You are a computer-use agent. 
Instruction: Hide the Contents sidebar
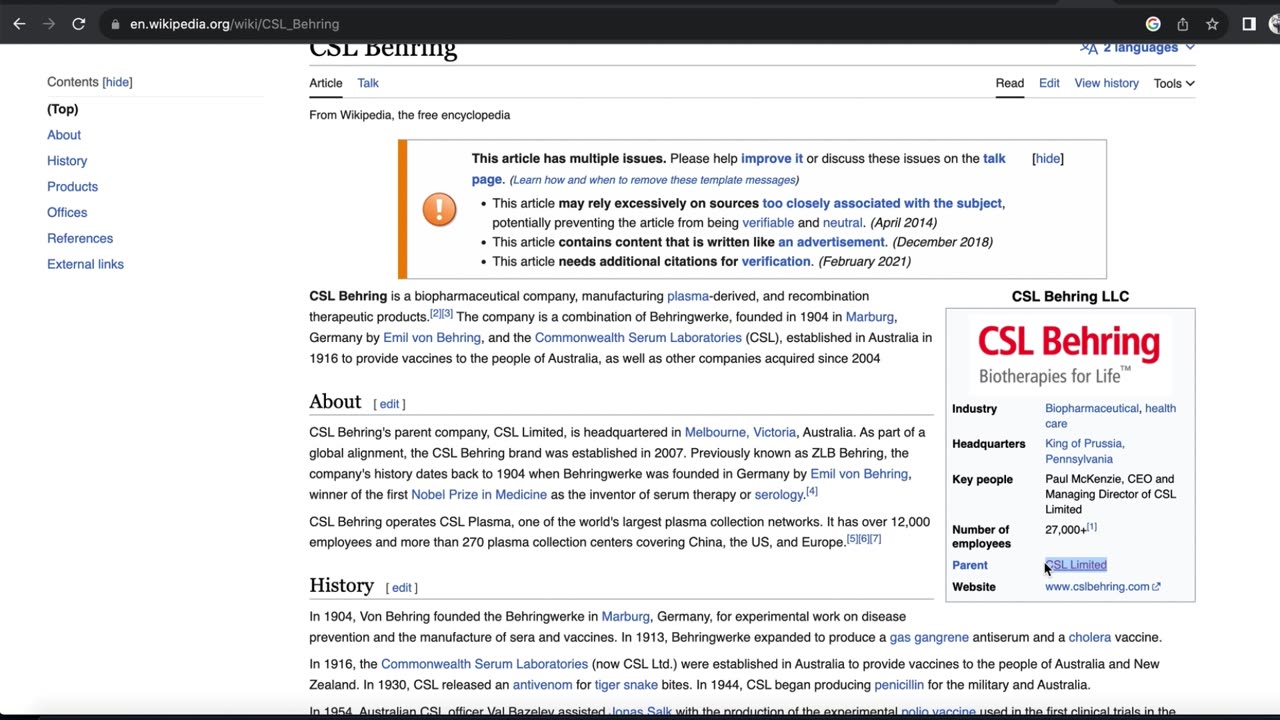[x=117, y=82]
